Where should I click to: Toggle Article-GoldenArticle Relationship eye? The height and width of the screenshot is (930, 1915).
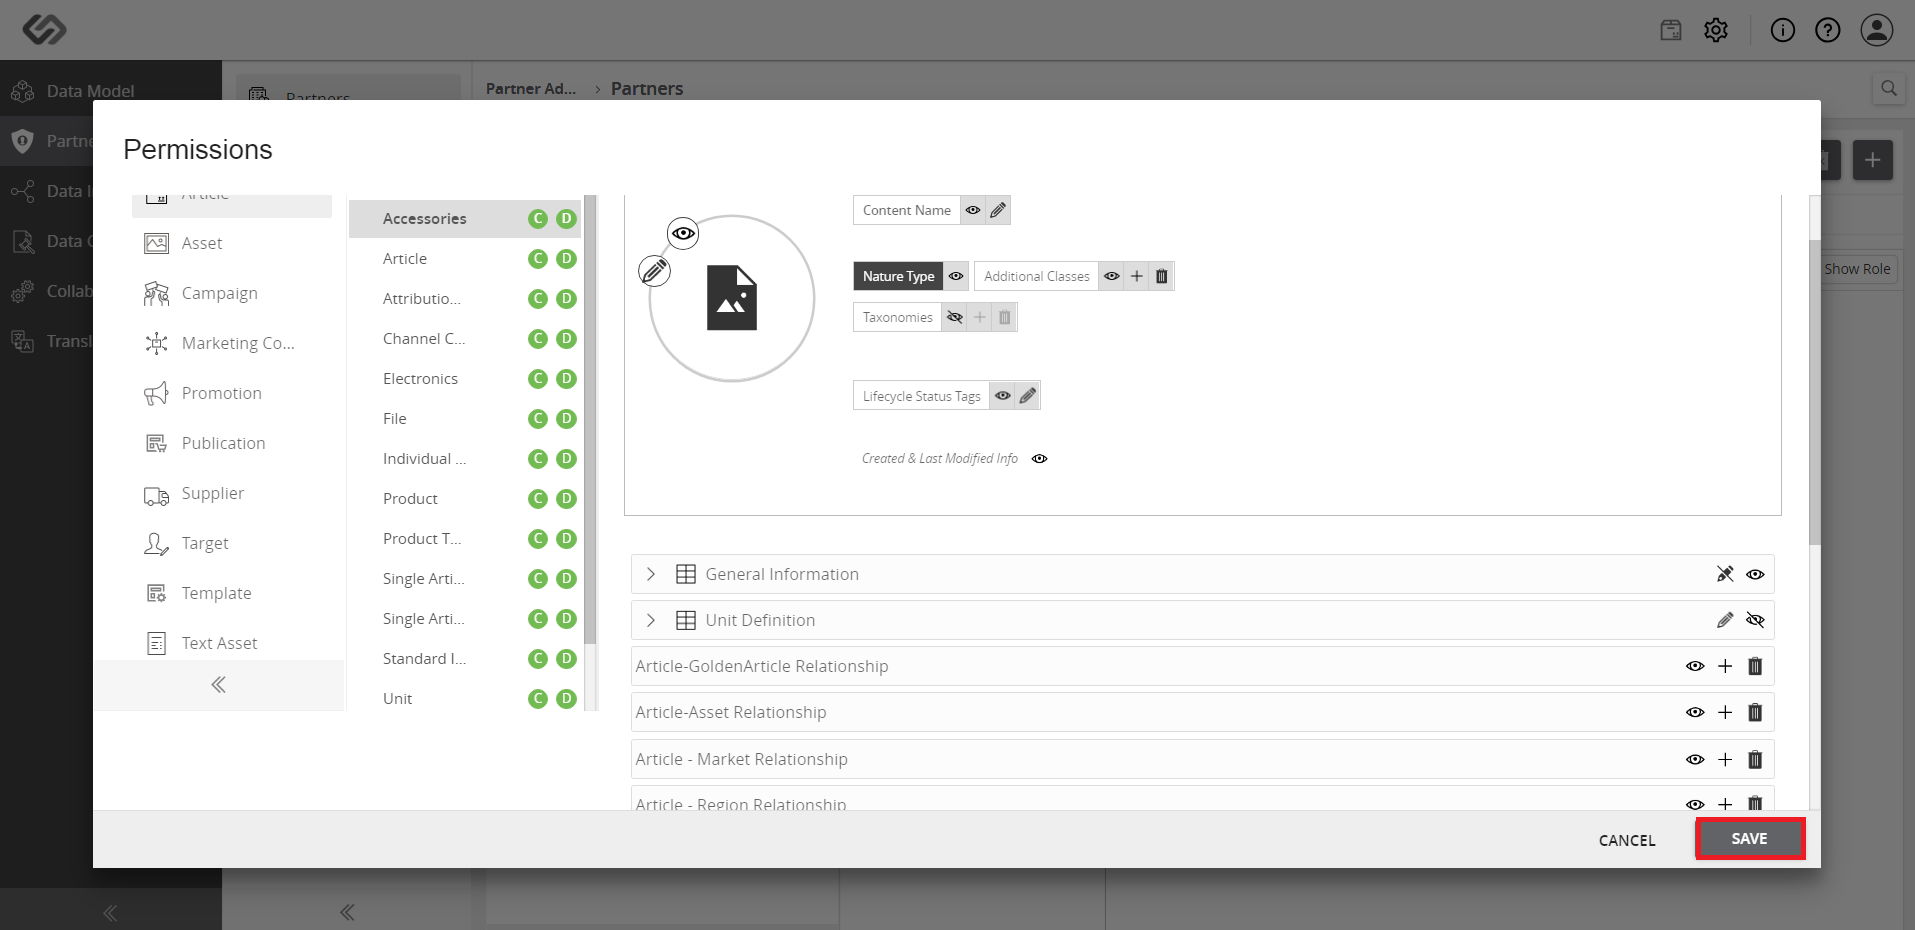tap(1695, 666)
